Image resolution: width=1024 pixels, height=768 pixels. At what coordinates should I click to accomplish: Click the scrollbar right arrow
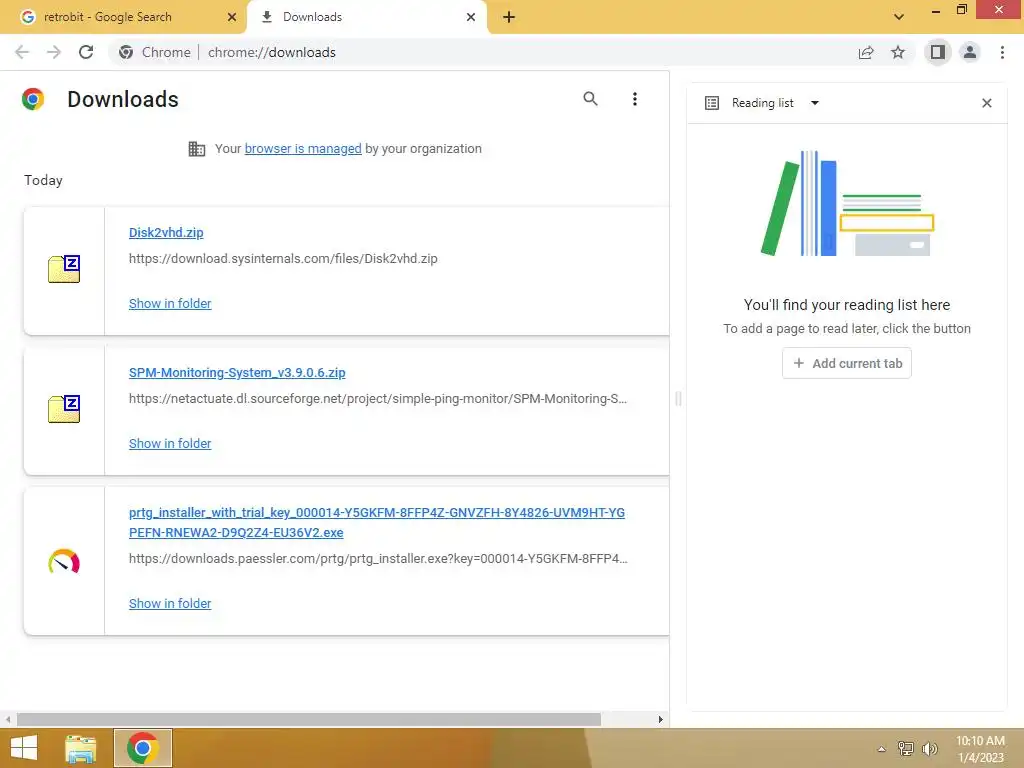coord(660,719)
